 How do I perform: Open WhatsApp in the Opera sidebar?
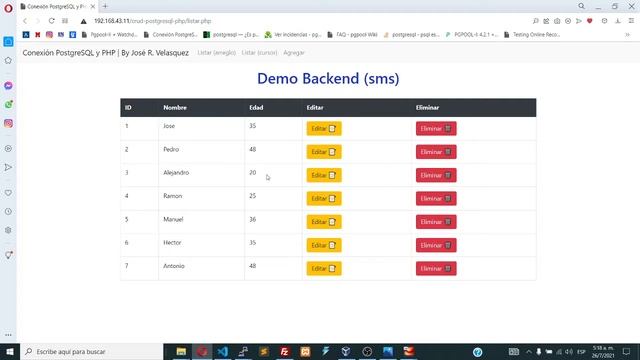[x=8, y=104]
